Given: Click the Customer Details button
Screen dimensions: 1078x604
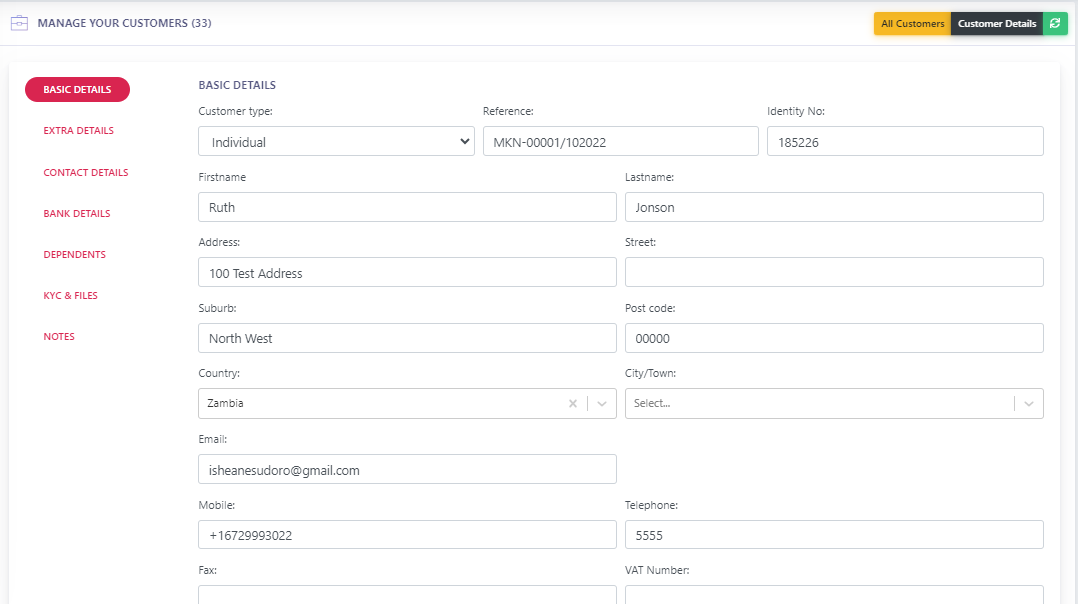Looking at the screenshot, I should coord(997,23).
